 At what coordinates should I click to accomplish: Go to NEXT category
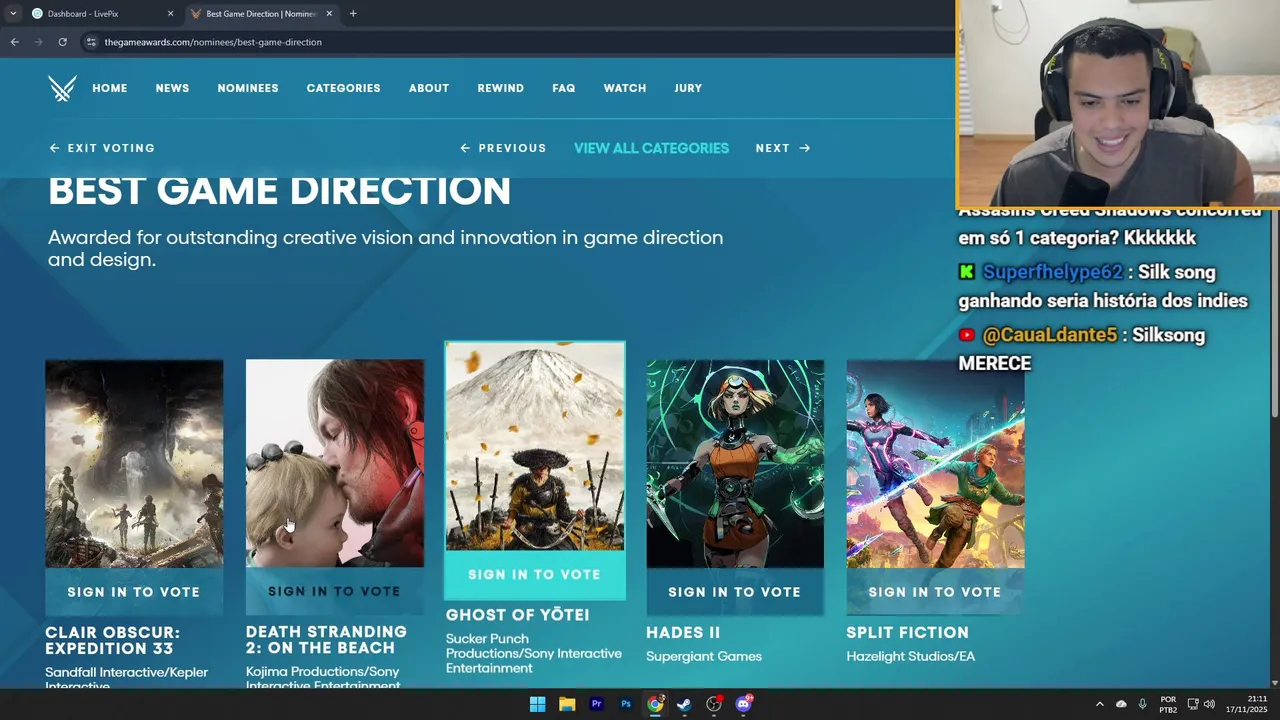click(x=783, y=148)
